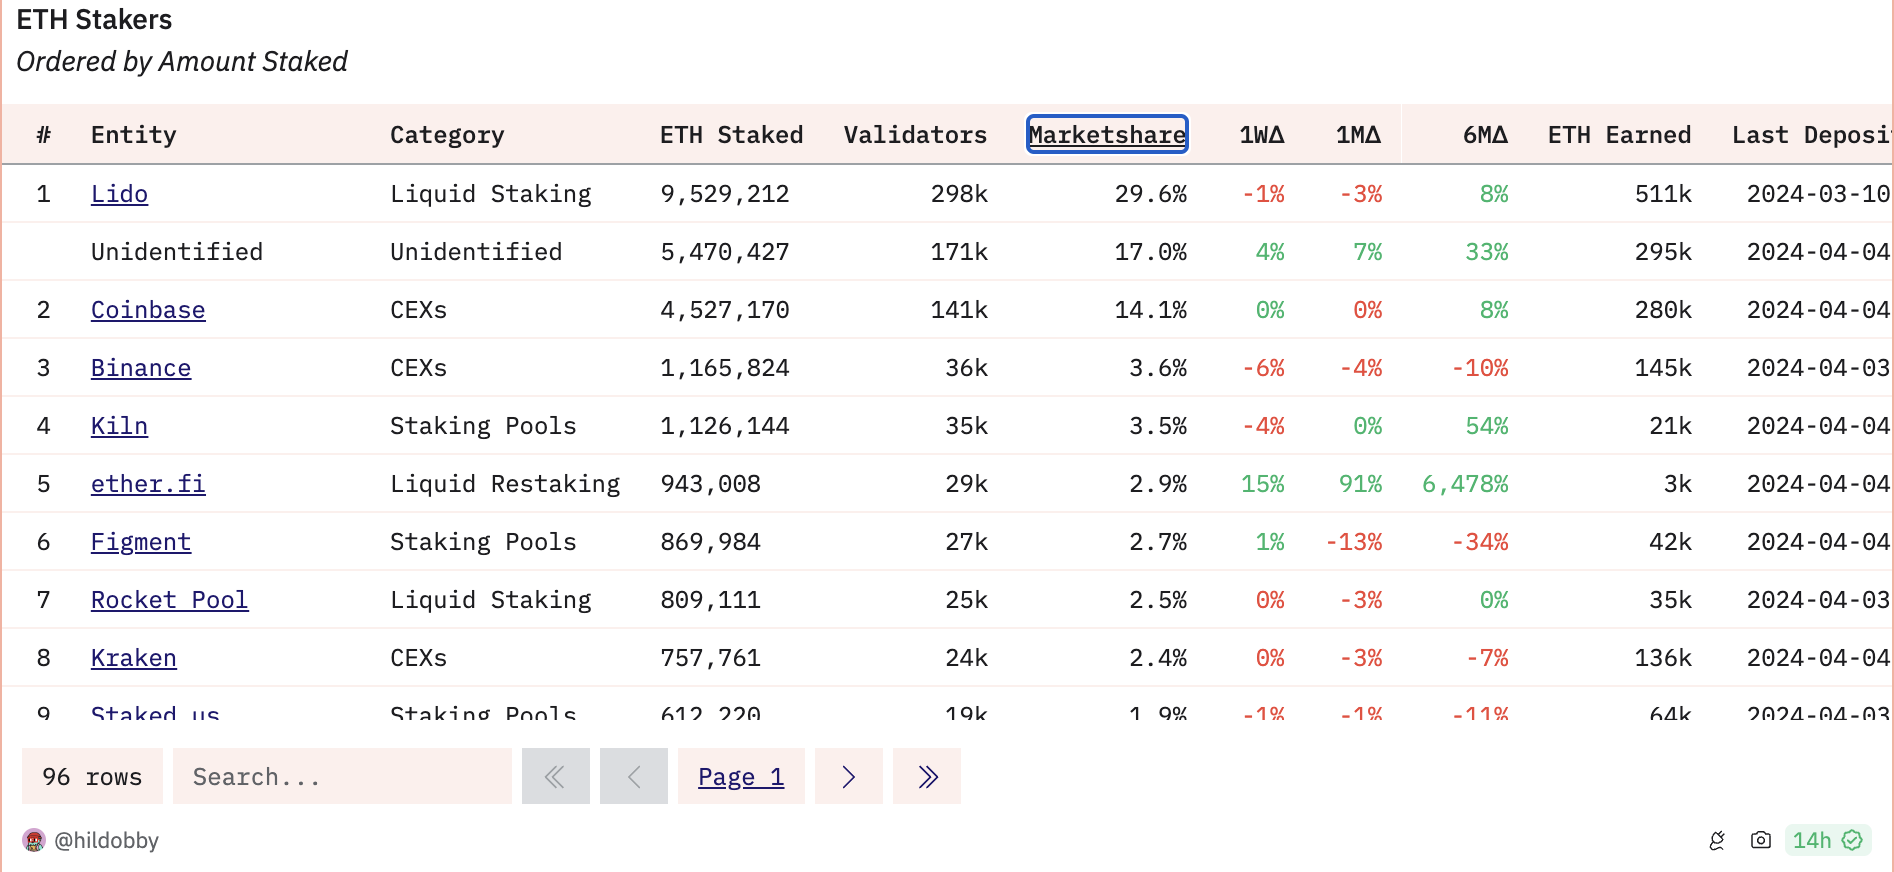Open the Coinbase entity link
The width and height of the screenshot is (1894, 872).
148,310
